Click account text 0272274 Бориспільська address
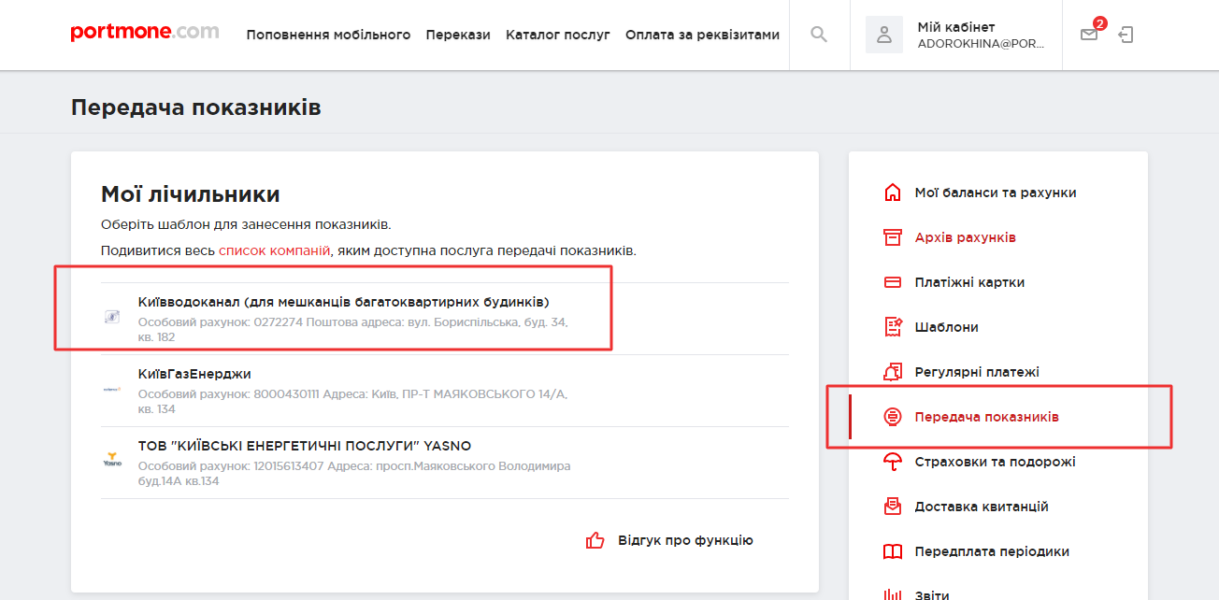The image size is (1219, 600). pyautogui.click(x=353, y=329)
